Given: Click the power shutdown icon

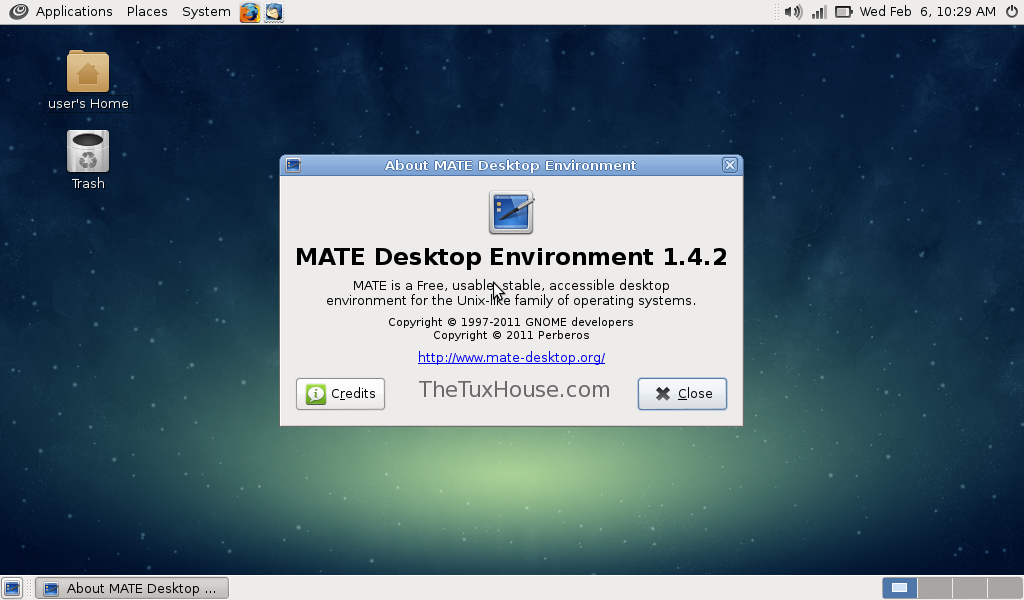Looking at the screenshot, I should pos(1011,12).
